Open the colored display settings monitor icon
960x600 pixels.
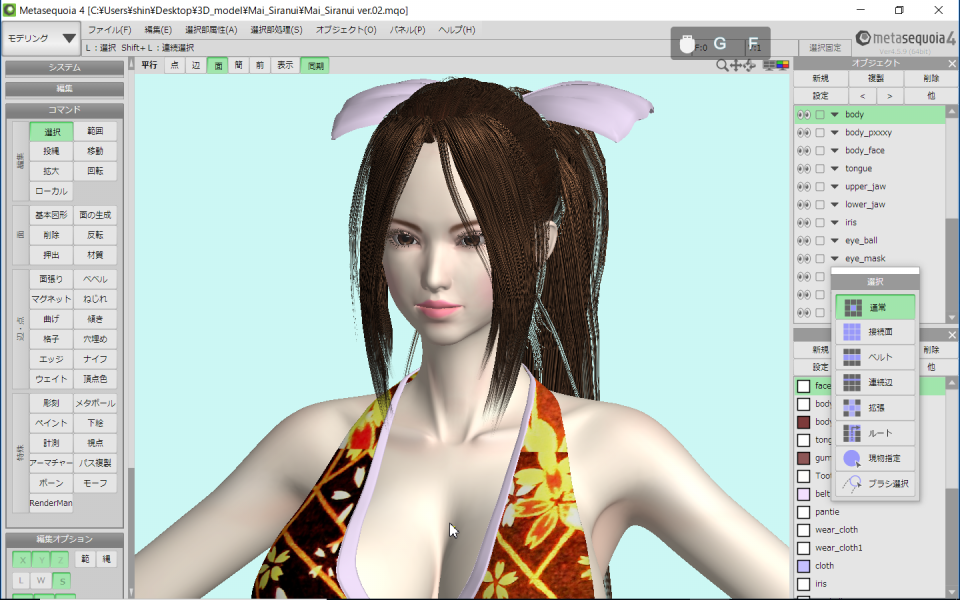[782, 65]
